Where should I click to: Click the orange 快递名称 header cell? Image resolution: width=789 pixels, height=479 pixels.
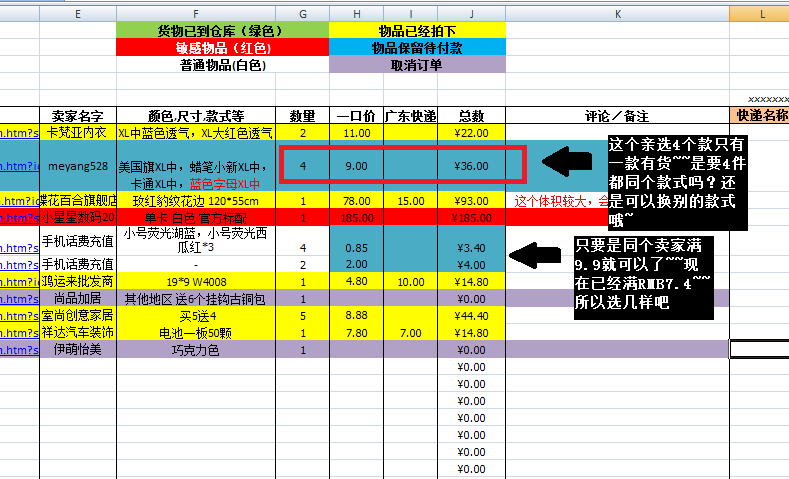pyautogui.click(x=760, y=116)
